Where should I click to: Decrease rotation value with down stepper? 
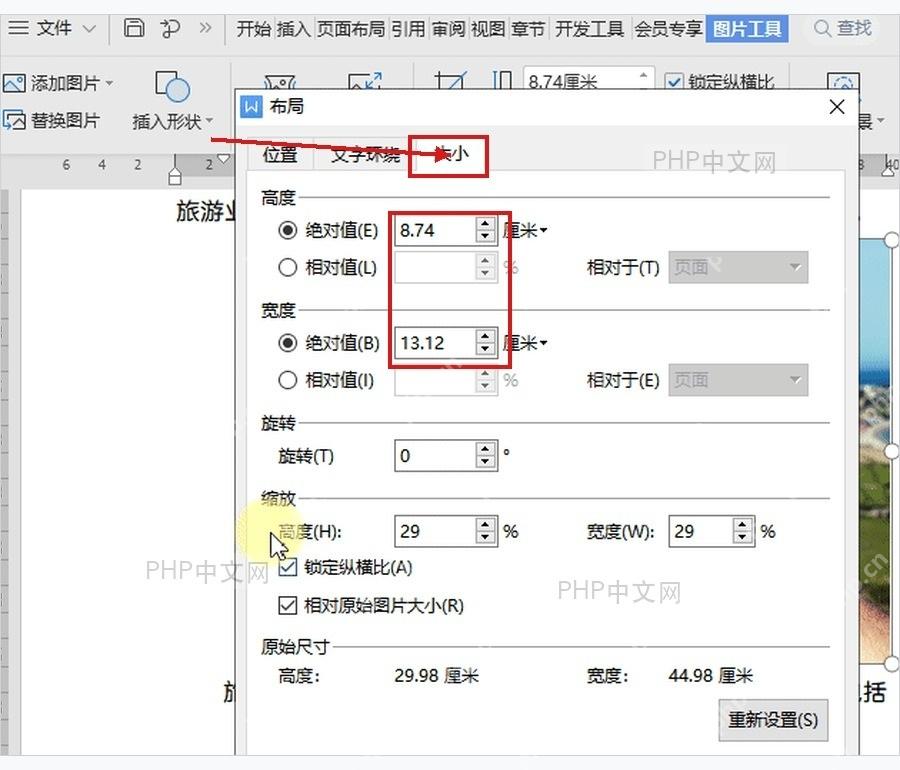coord(486,462)
